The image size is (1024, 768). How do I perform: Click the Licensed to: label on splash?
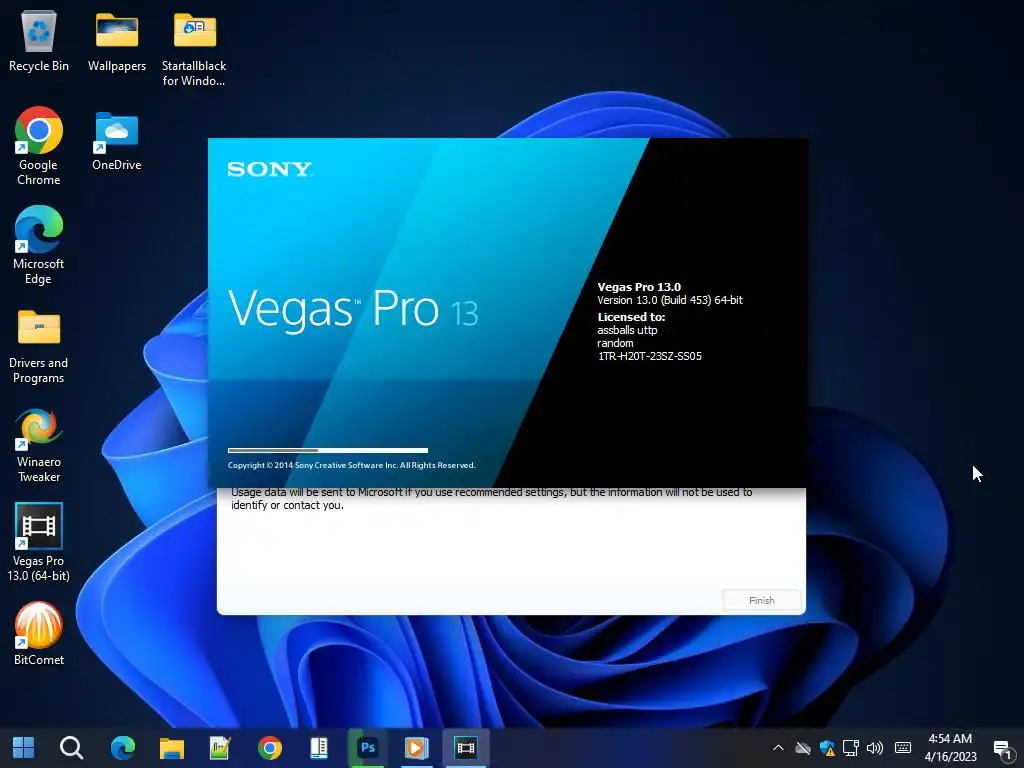(x=632, y=317)
